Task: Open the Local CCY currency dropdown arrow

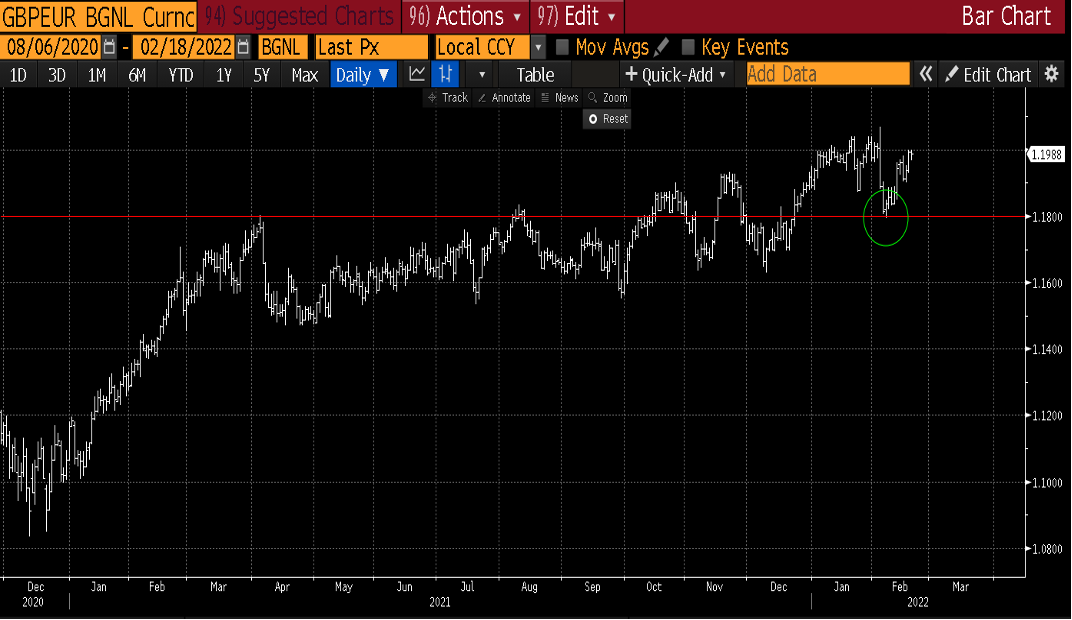Action: coord(538,47)
